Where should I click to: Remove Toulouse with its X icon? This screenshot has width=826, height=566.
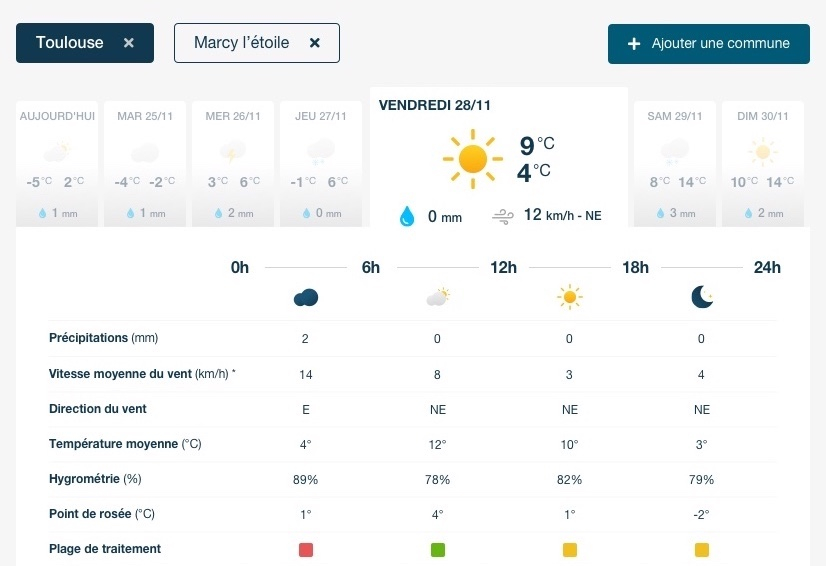[x=129, y=43]
